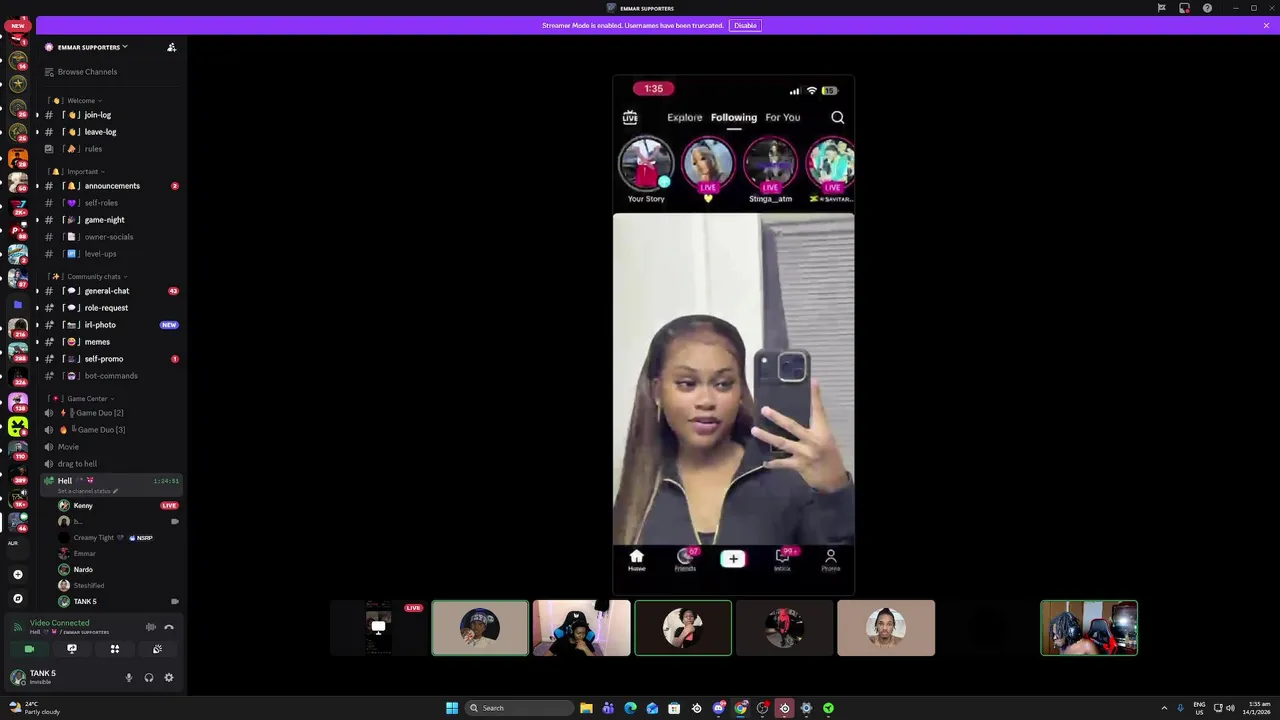
Task: Open invite people icon beside server name
Action: (x=171, y=47)
